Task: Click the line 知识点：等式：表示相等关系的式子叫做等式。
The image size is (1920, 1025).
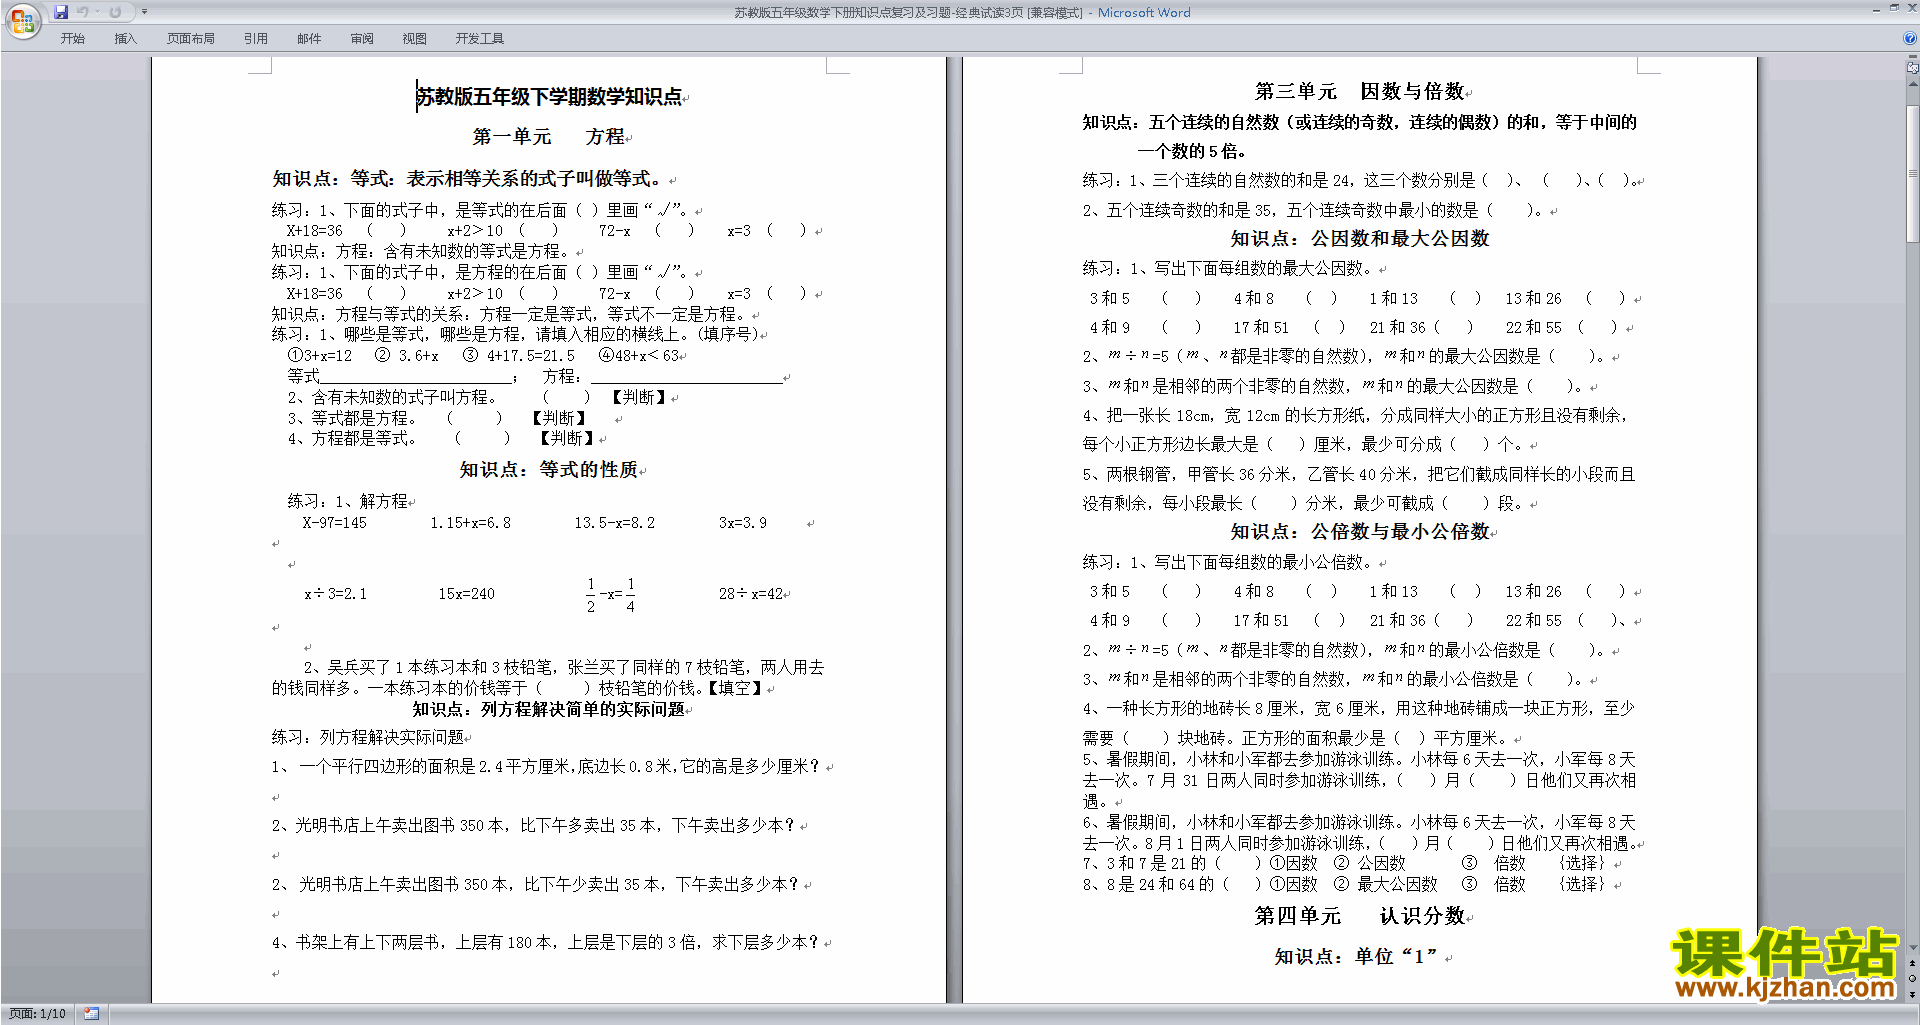Action: 467,179
